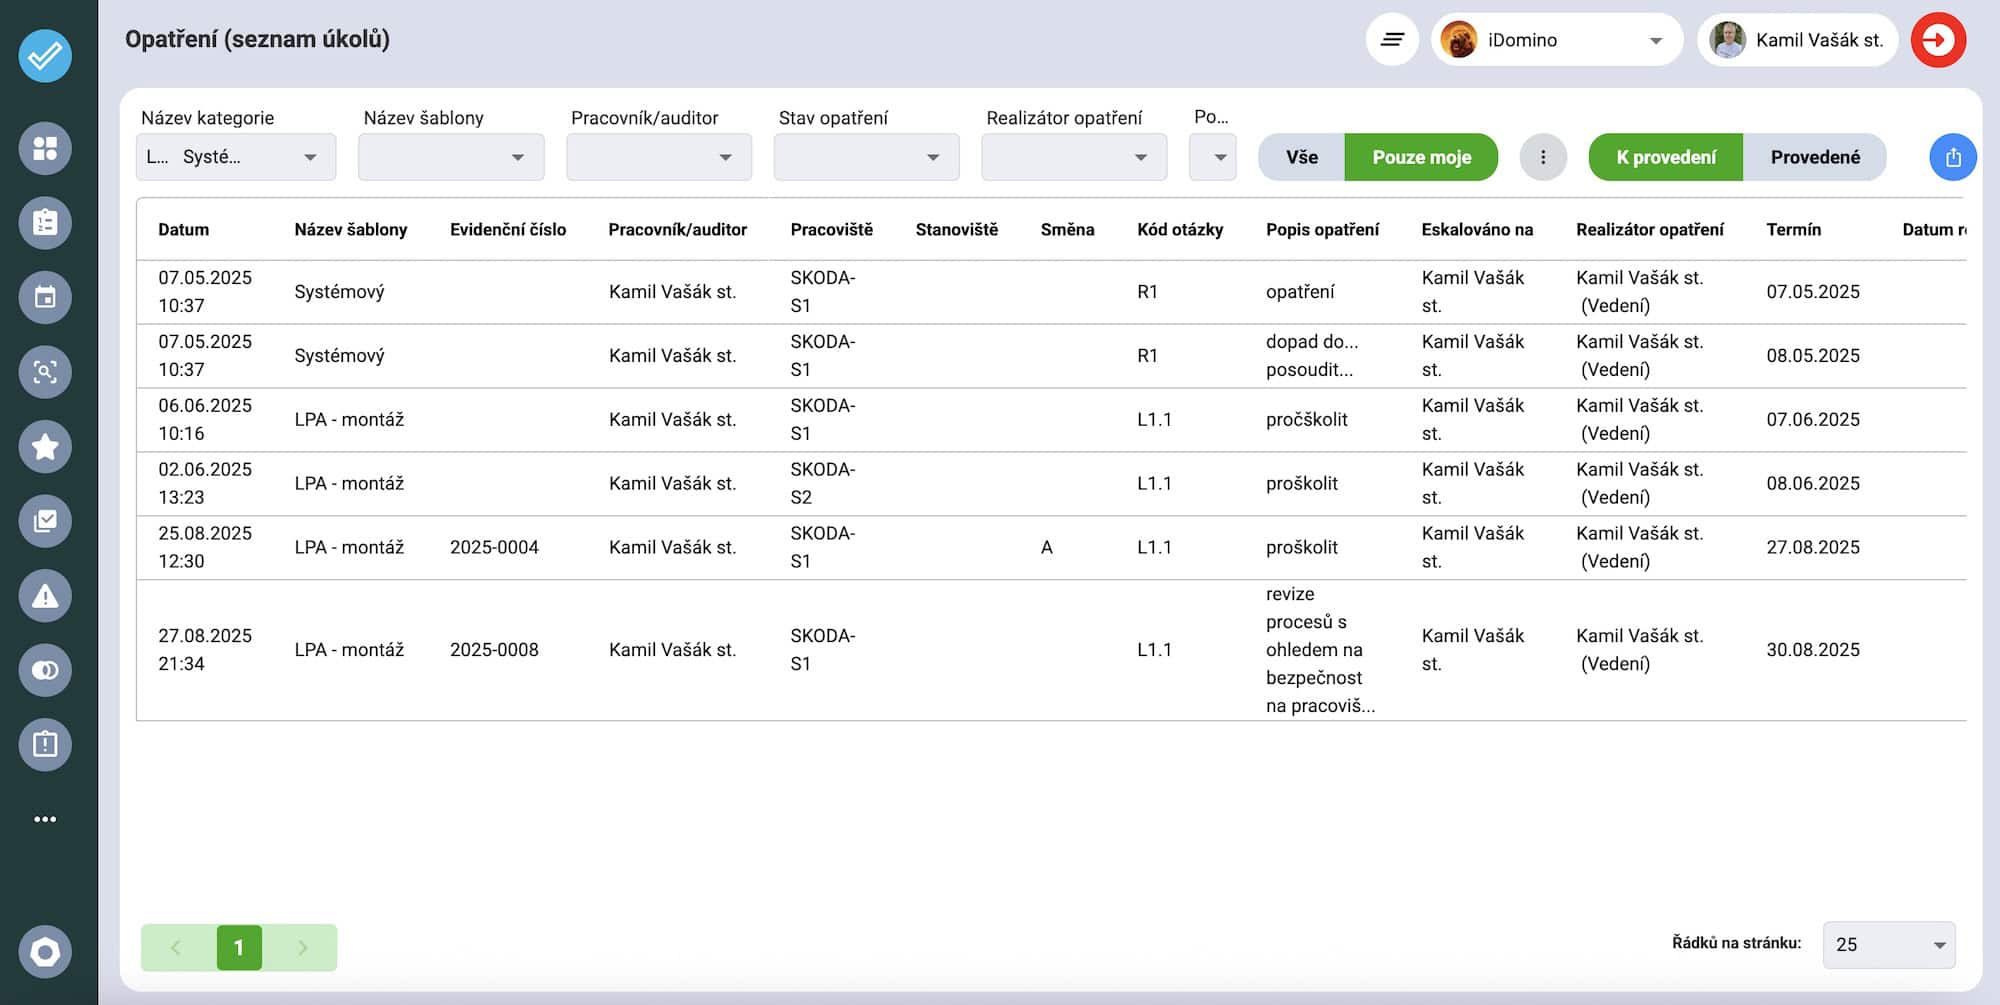Image resolution: width=2000 pixels, height=1005 pixels.
Task: Click the hamburger menu icon in header
Action: [1392, 40]
